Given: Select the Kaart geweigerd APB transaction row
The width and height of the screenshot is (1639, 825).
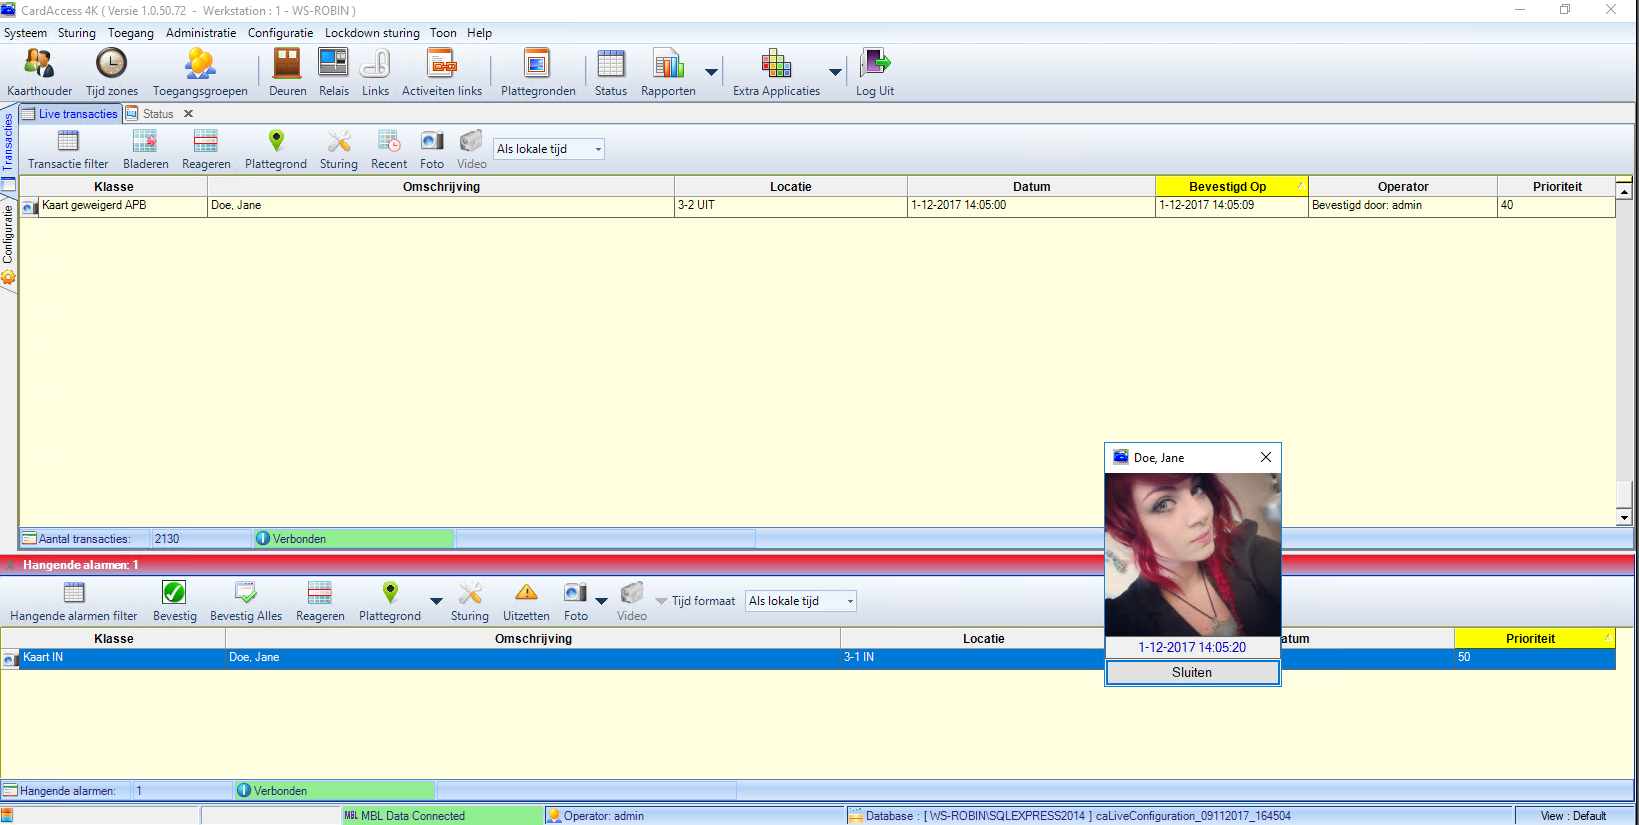Looking at the screenshot, I should click(817, 206).
